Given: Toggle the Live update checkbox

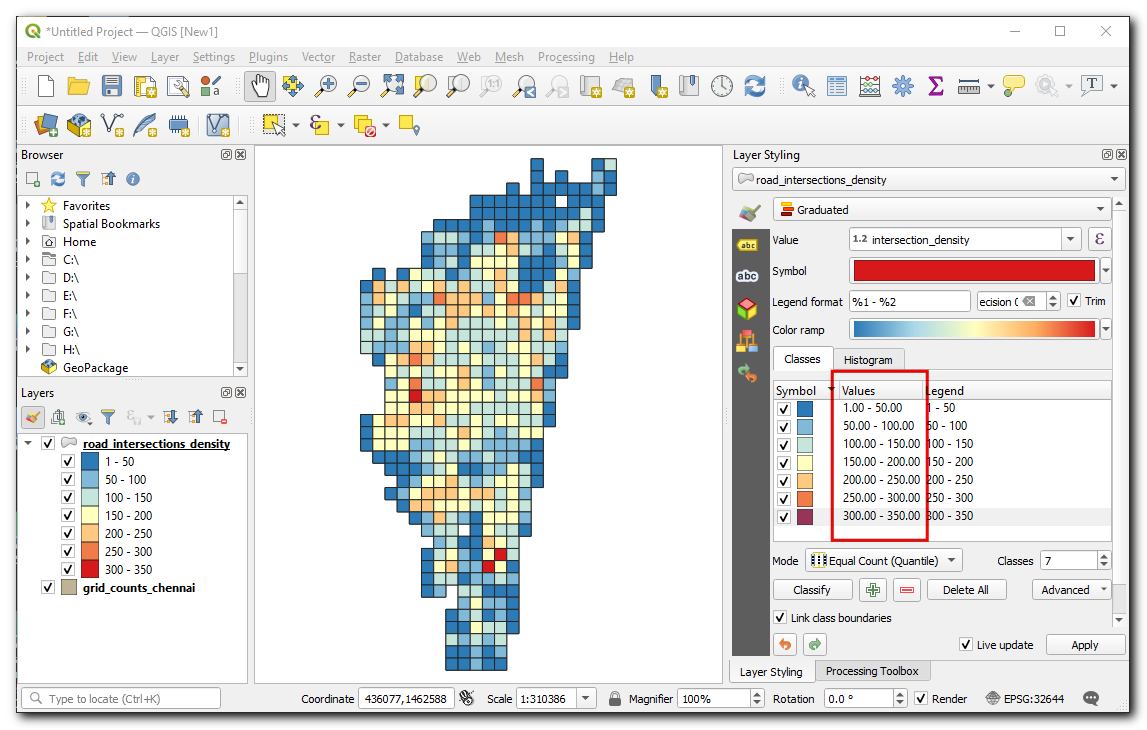Looking at the screenshot, I should [x=965, y=645].
